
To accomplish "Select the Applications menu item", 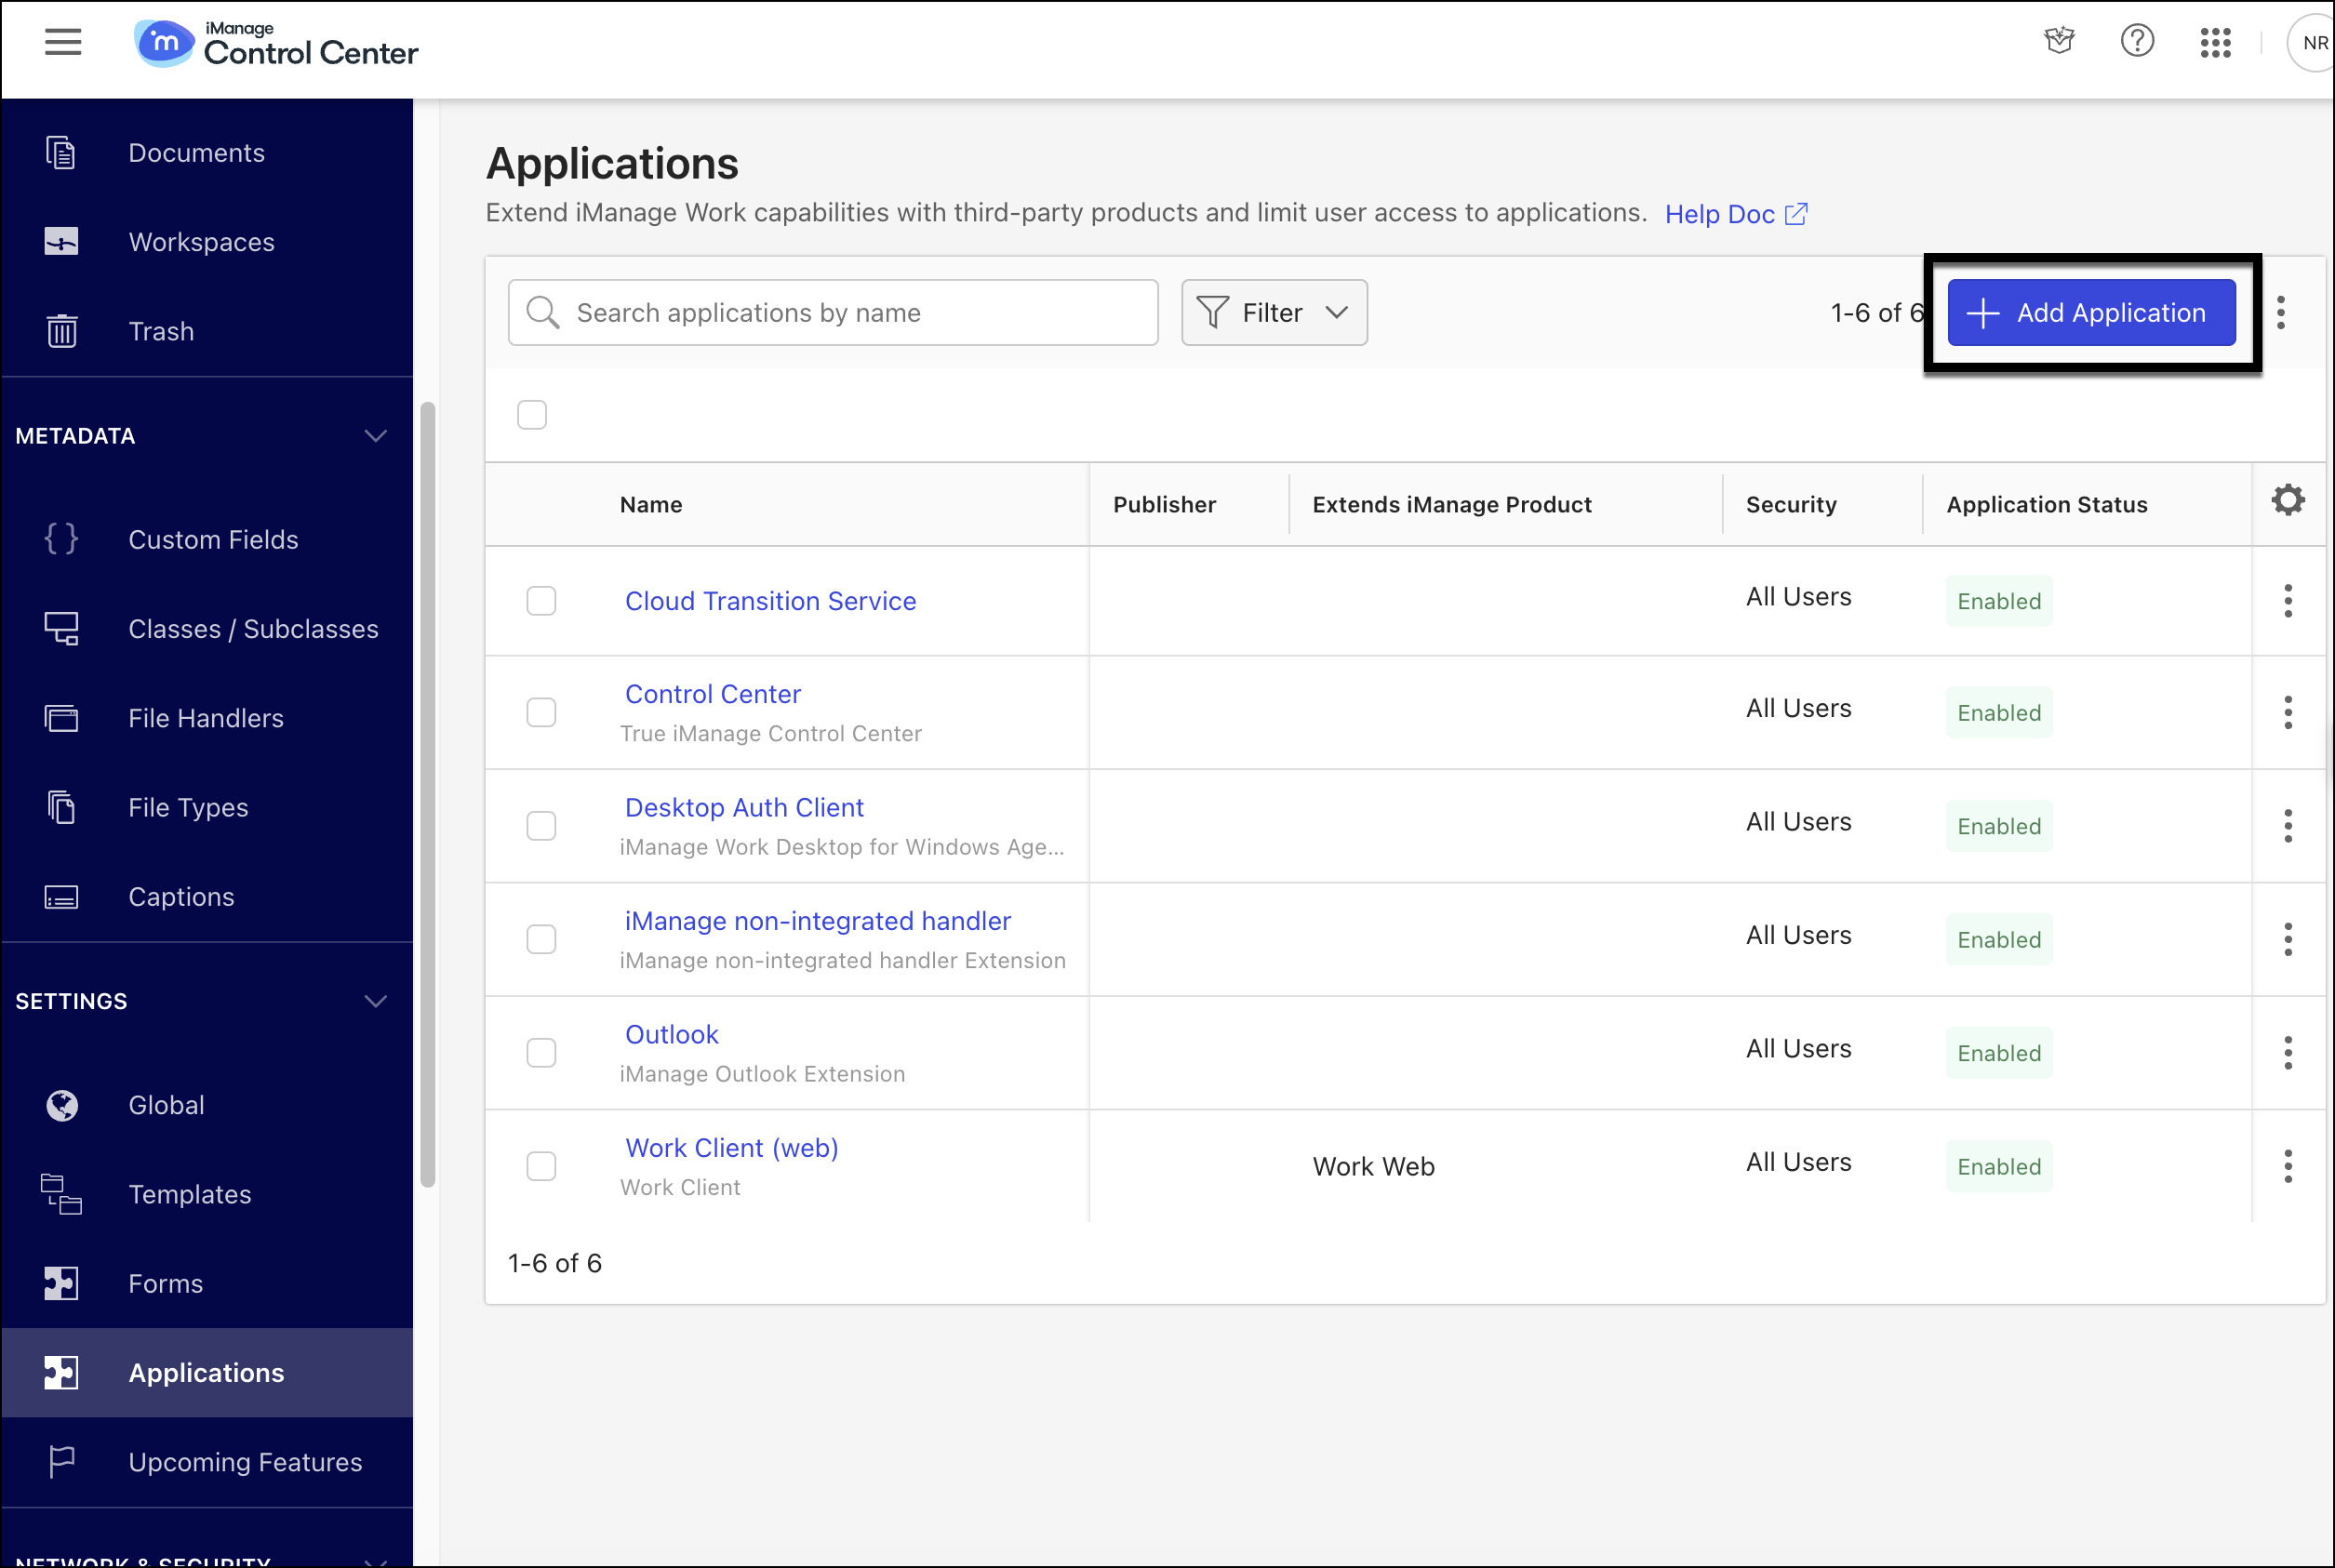I will tap(207, 1373).
